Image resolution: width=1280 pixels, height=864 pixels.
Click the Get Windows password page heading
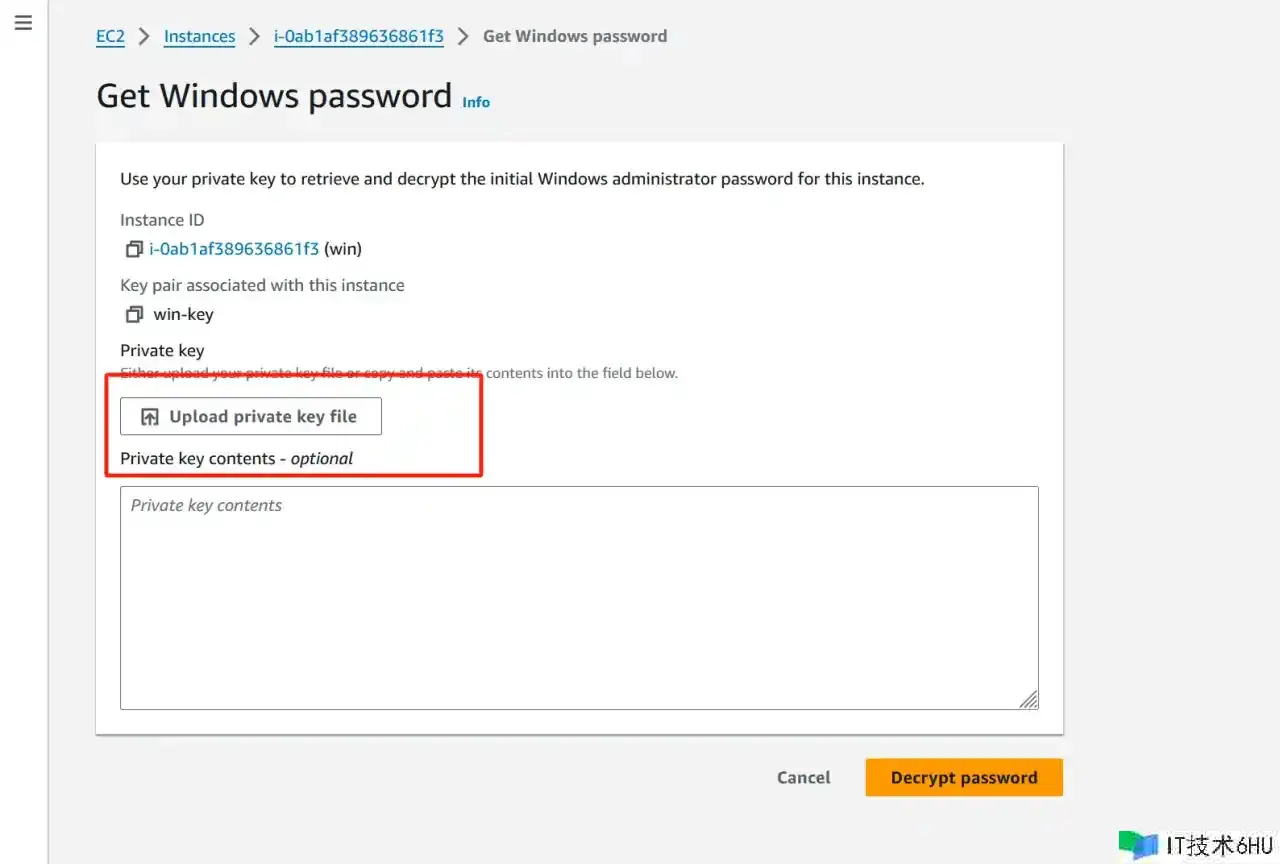pos(274,96)
